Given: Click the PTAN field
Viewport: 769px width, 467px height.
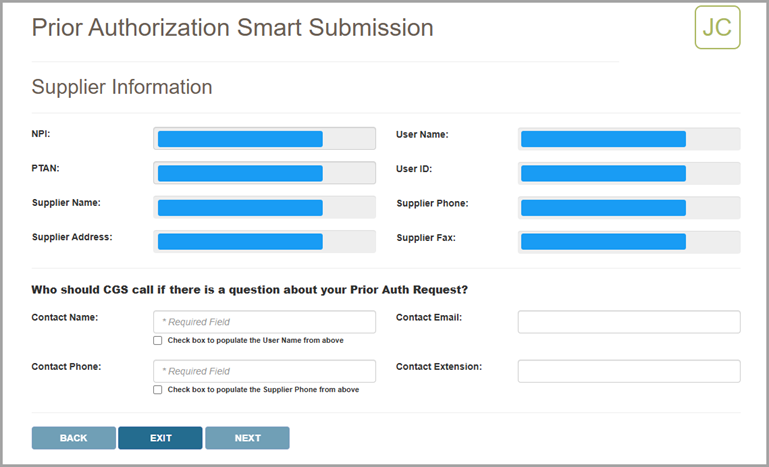Looking at the screenshot, I should pos(264,173).
